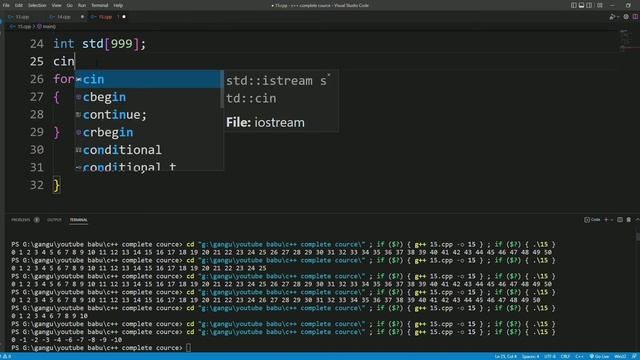This screenshot has width=640, height=360.
Task: Open the Selection menu
Action: 37,5
